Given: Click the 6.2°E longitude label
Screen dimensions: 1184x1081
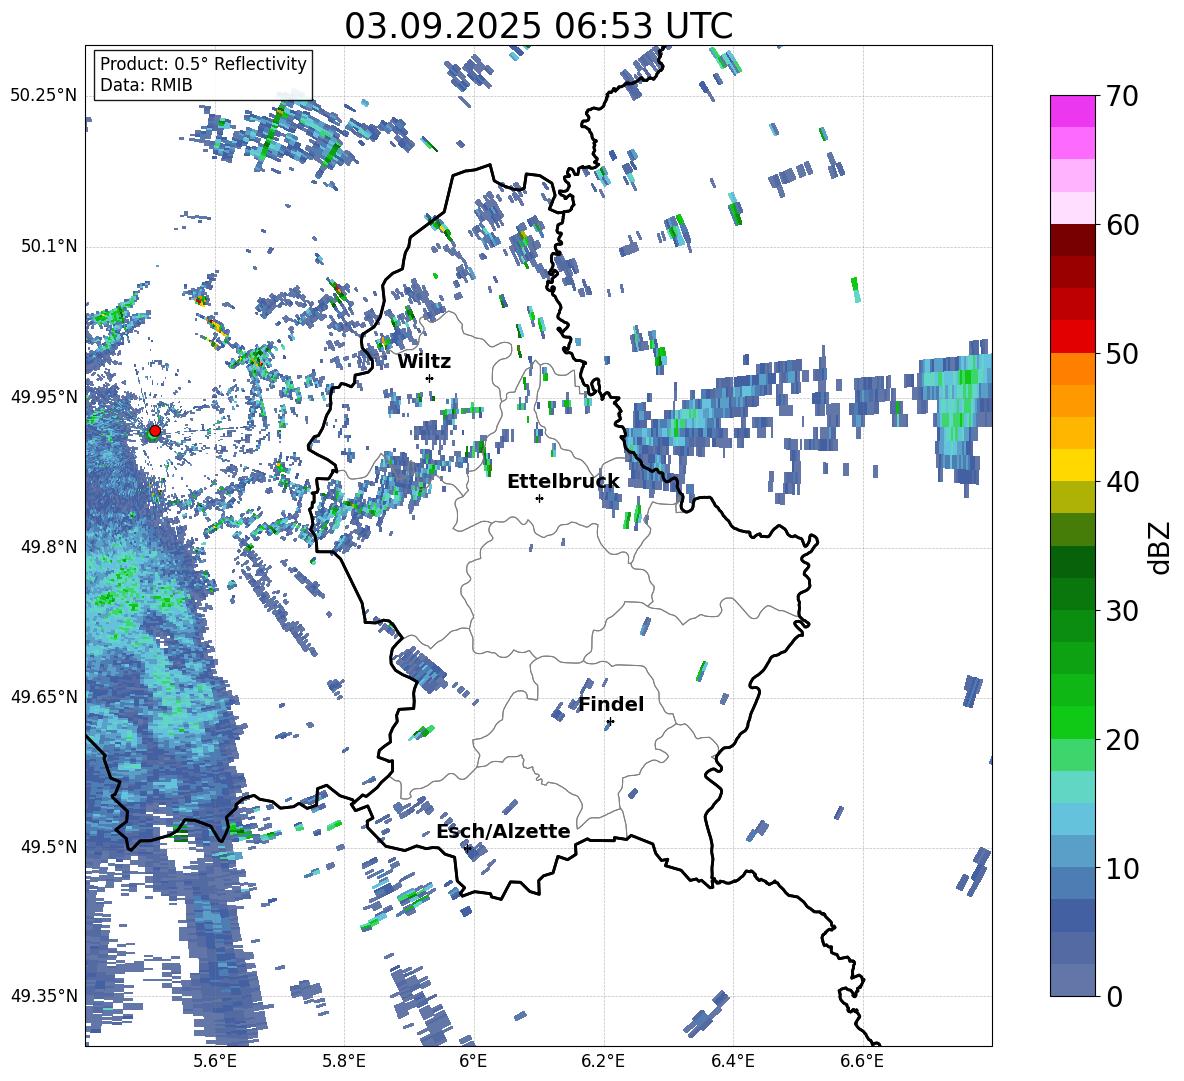Looking at the screenshot, I should pyautogui.click(x=603, y=1061).
